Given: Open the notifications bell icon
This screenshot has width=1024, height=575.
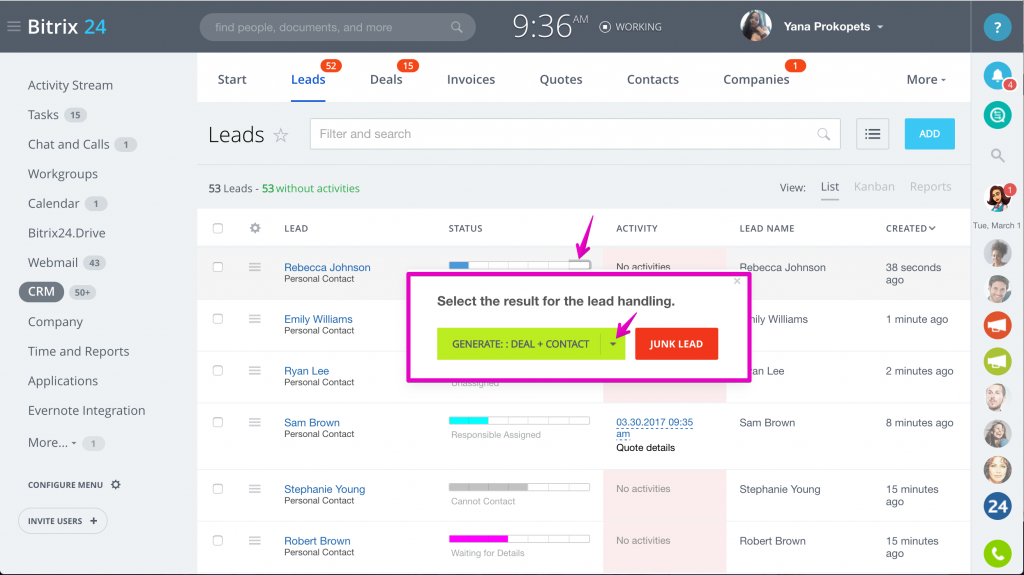Looking at the screenshot, I should (x=997, y=76).
